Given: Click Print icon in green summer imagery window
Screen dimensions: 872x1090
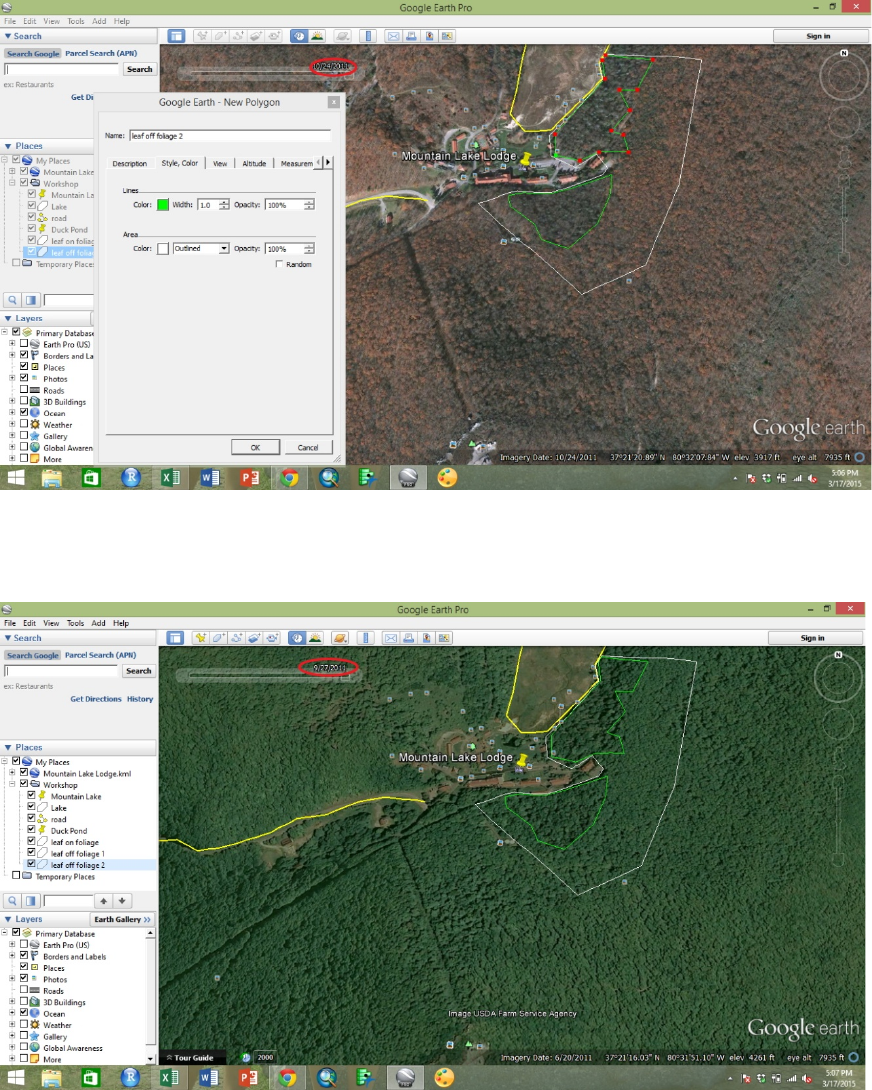Looking at the screenshot, I should click(409, 637).
